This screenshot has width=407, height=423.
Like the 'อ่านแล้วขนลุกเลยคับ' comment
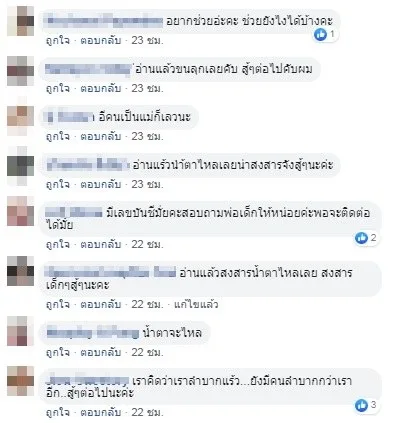[x=58, y=89]
